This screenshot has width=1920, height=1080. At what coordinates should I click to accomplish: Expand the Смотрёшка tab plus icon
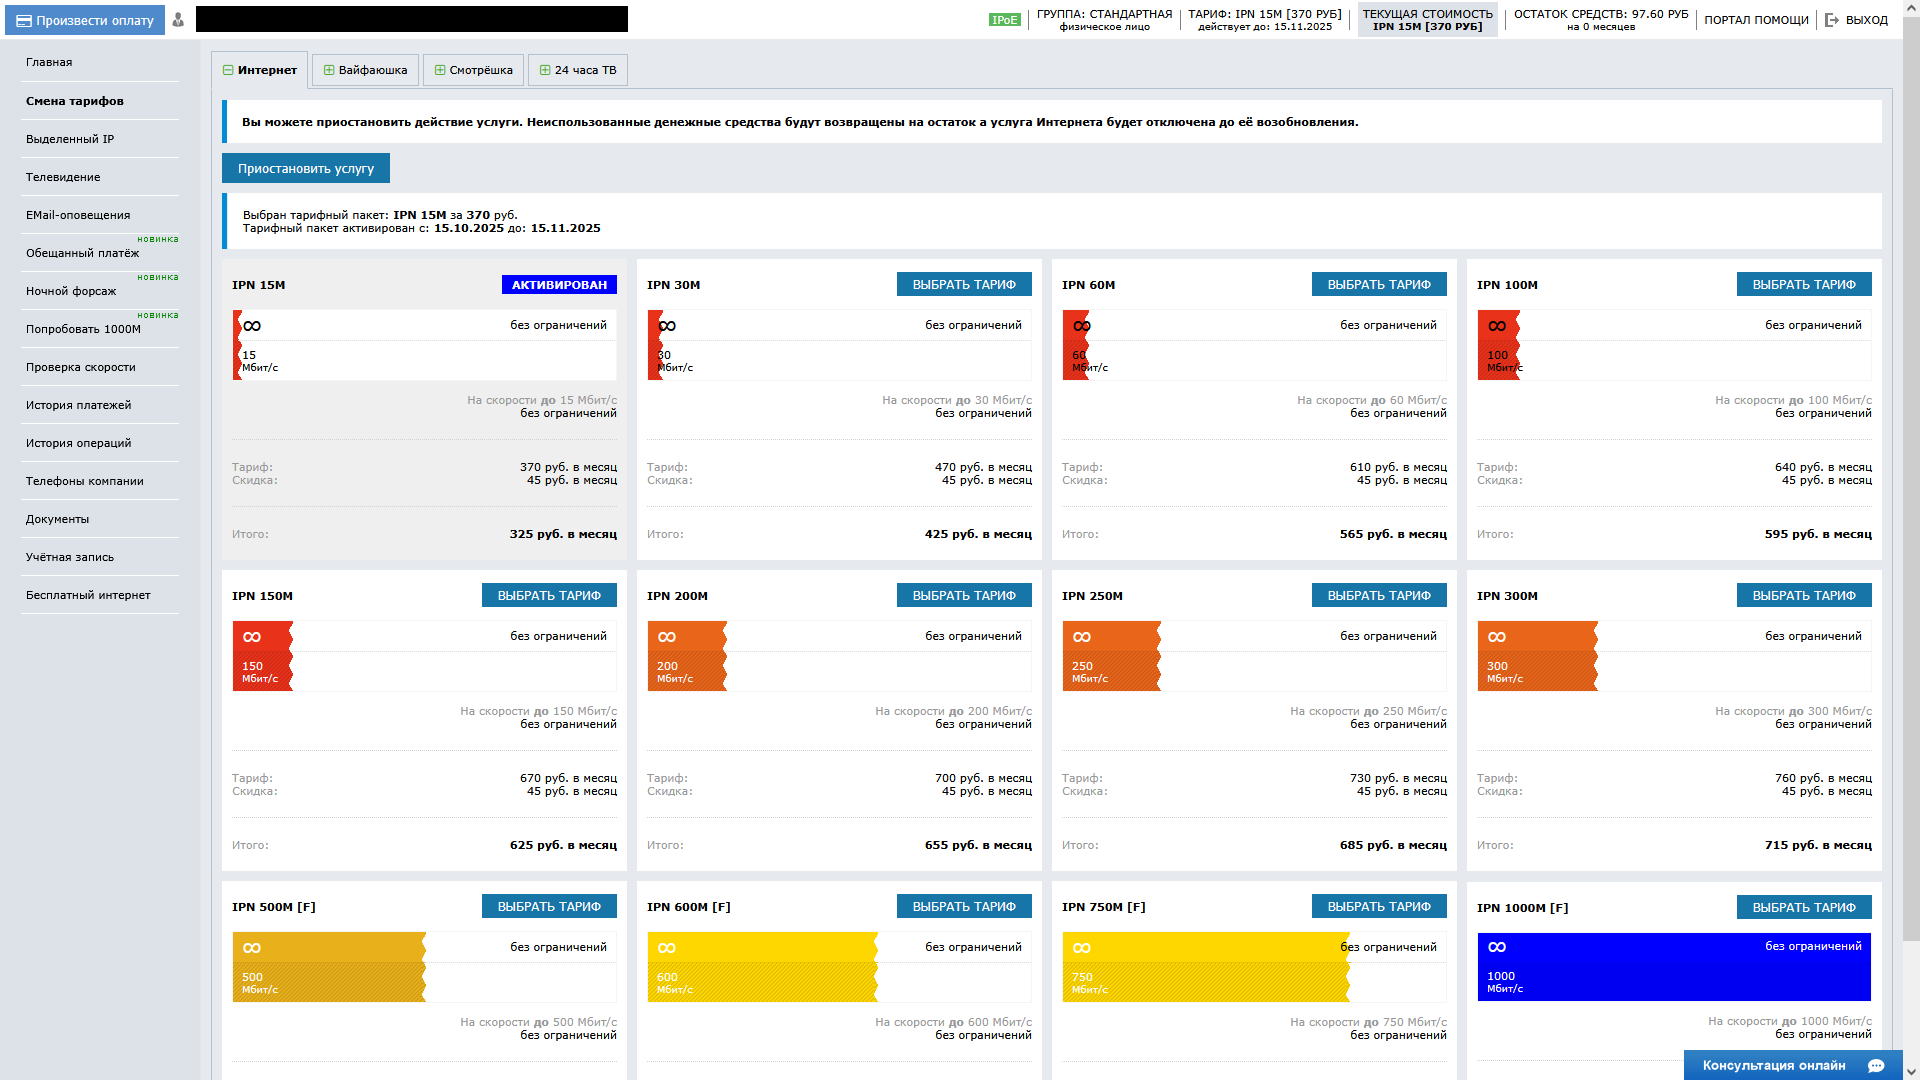point(440,70)
